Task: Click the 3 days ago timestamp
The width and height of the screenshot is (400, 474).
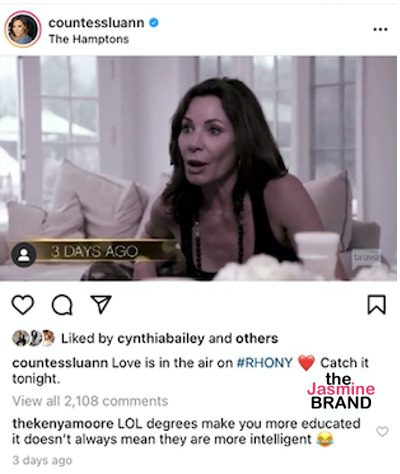Action: [x=42, y=460]
